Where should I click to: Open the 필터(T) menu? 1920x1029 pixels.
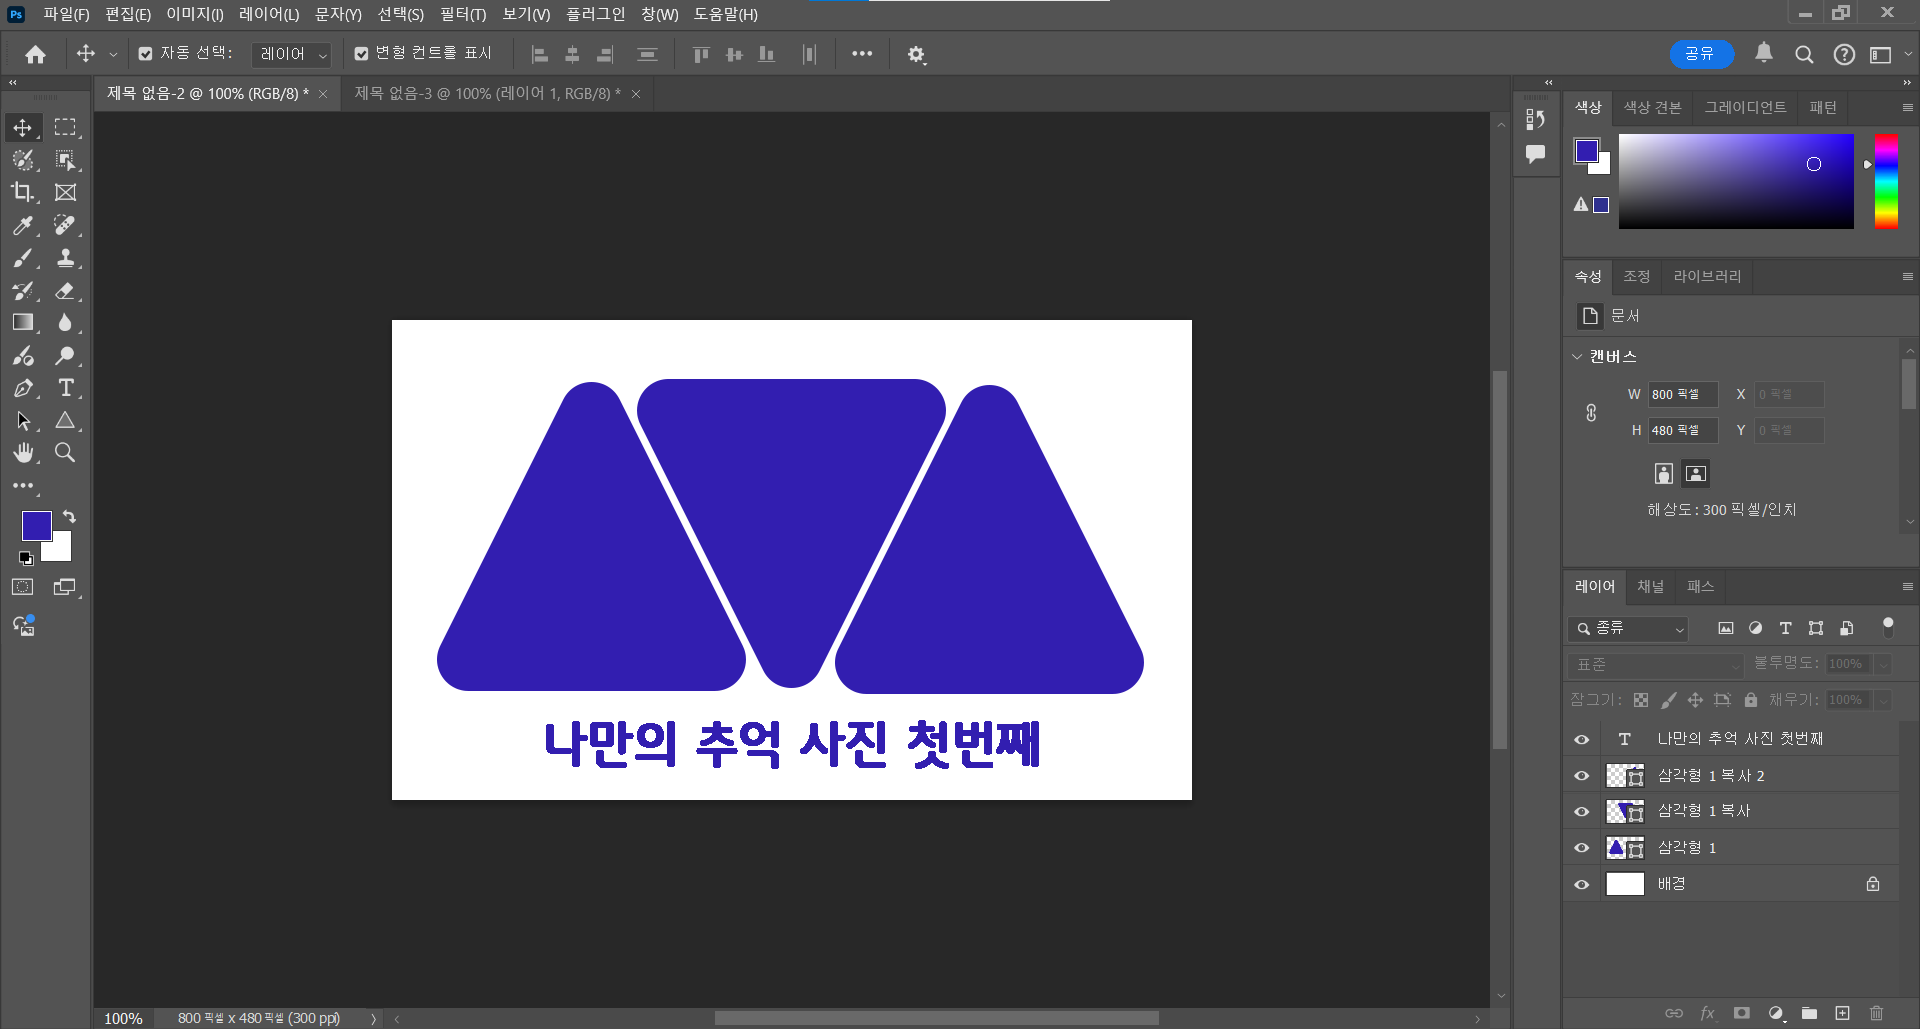point(463,14)
